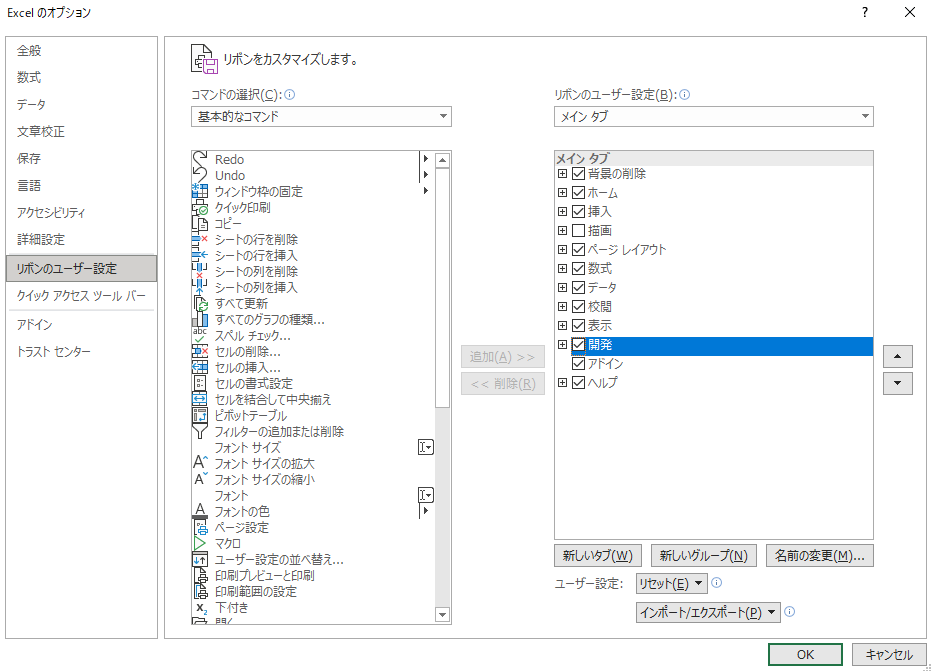Click the Undo command icon
This screenshot has width=931, height=671.
coord(200,175)
